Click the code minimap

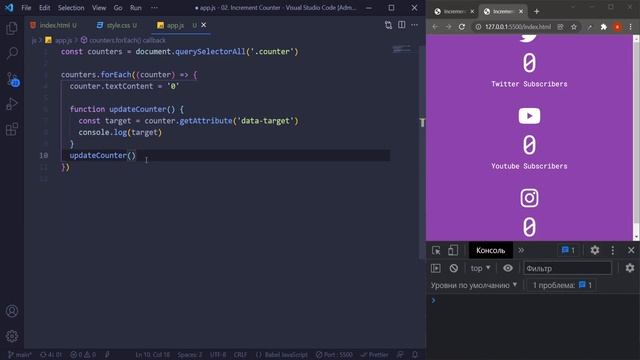tap(402, 49)
